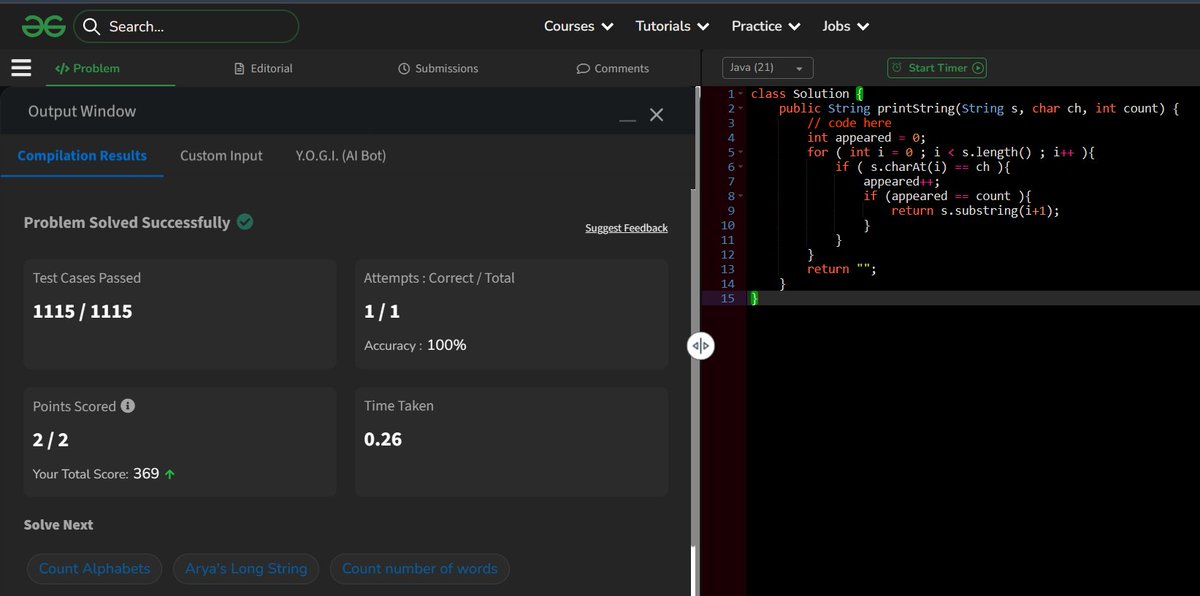1200x596 pixels.
Task: Click the panel split handle between views
Action: 700,345
